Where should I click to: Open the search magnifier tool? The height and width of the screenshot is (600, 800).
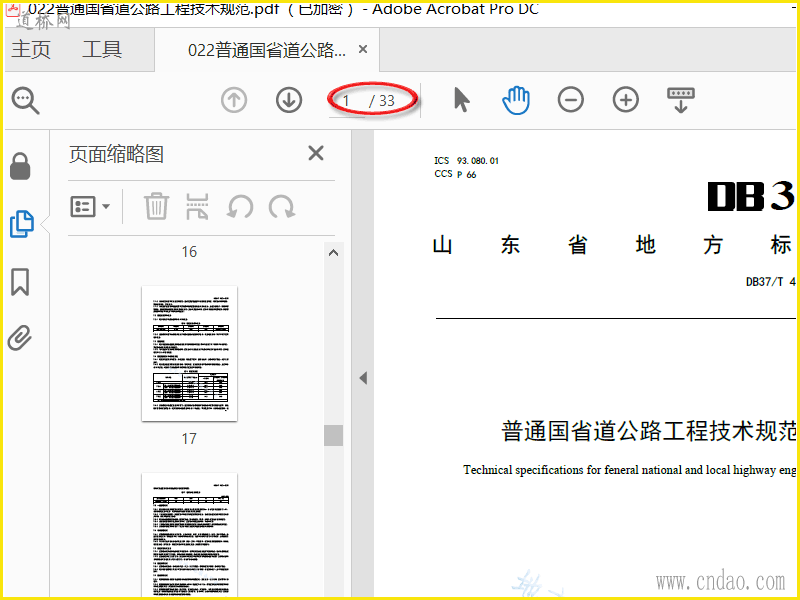click(26, 101)
